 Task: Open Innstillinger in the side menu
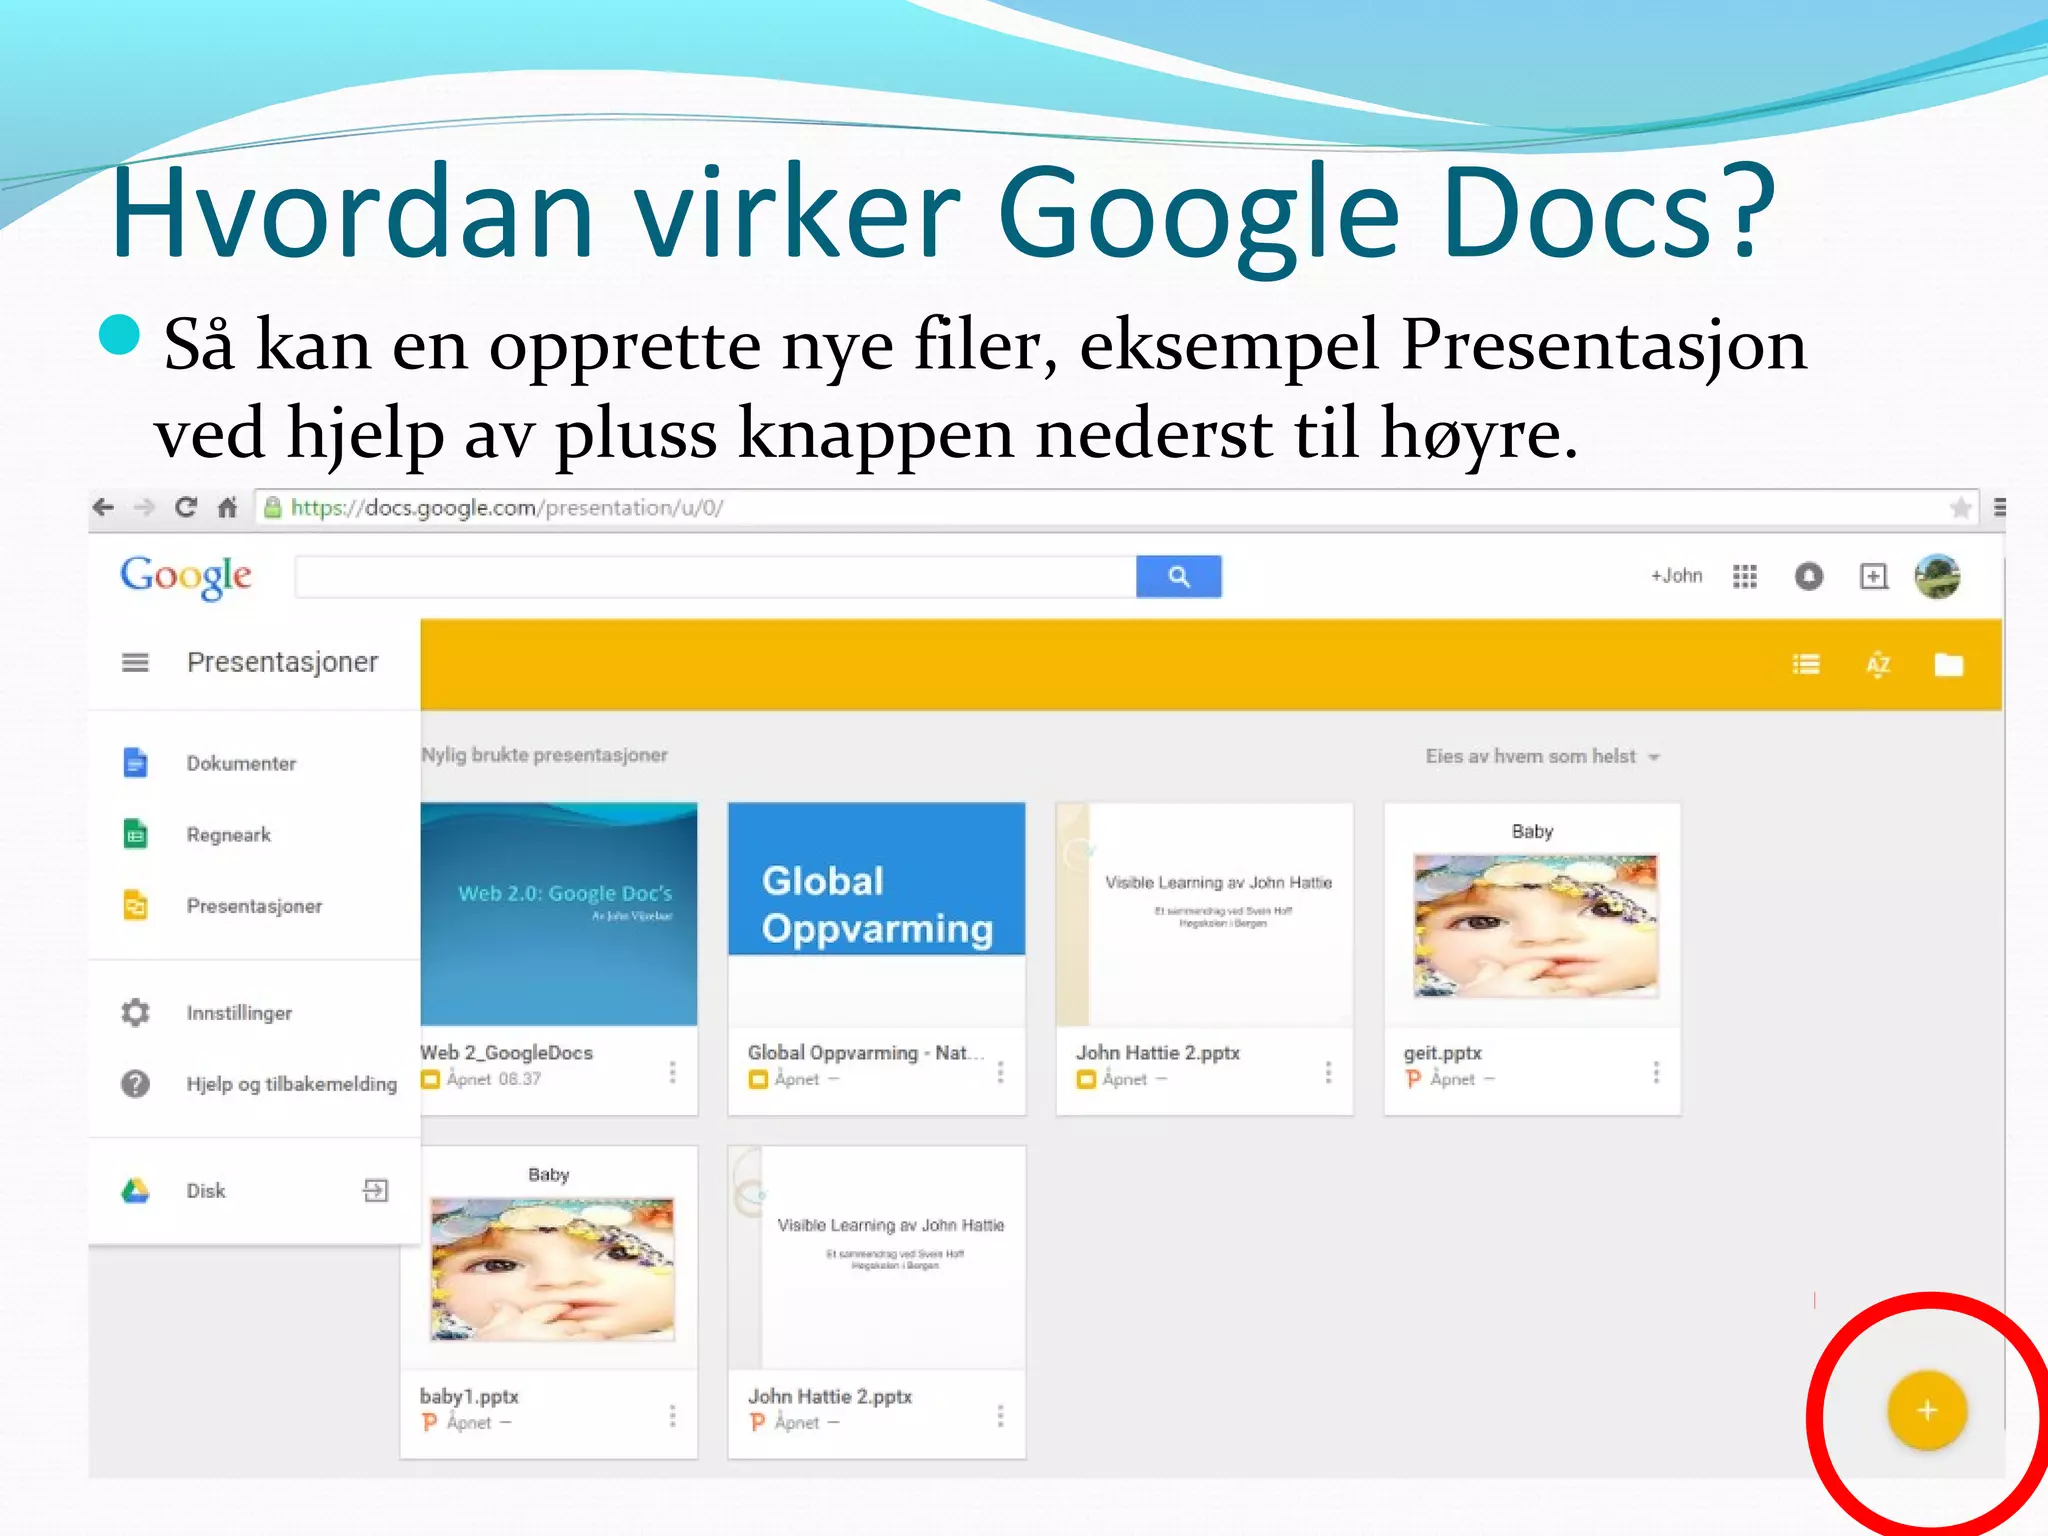239,1013
